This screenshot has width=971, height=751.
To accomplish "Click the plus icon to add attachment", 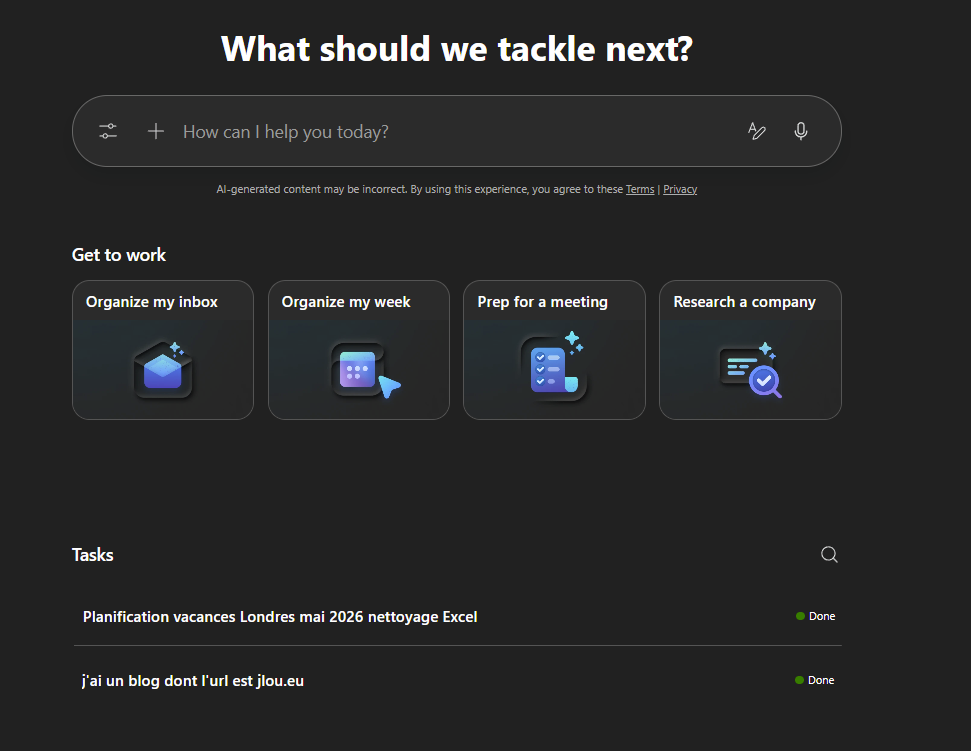I will point(156,131).
